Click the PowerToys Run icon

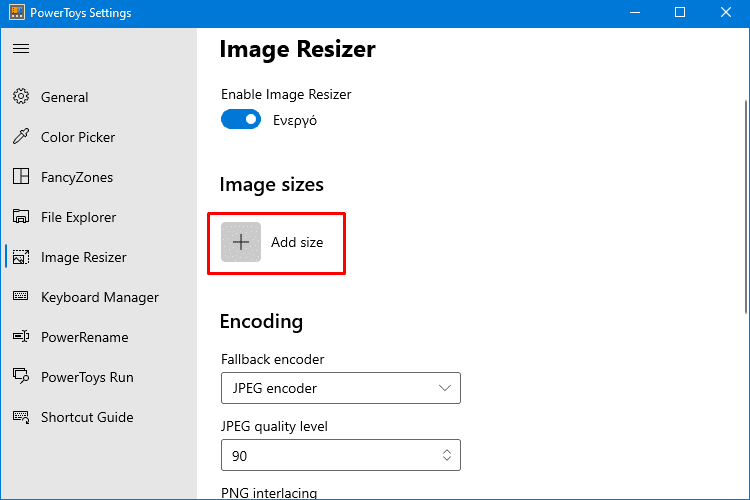(21, 377)
